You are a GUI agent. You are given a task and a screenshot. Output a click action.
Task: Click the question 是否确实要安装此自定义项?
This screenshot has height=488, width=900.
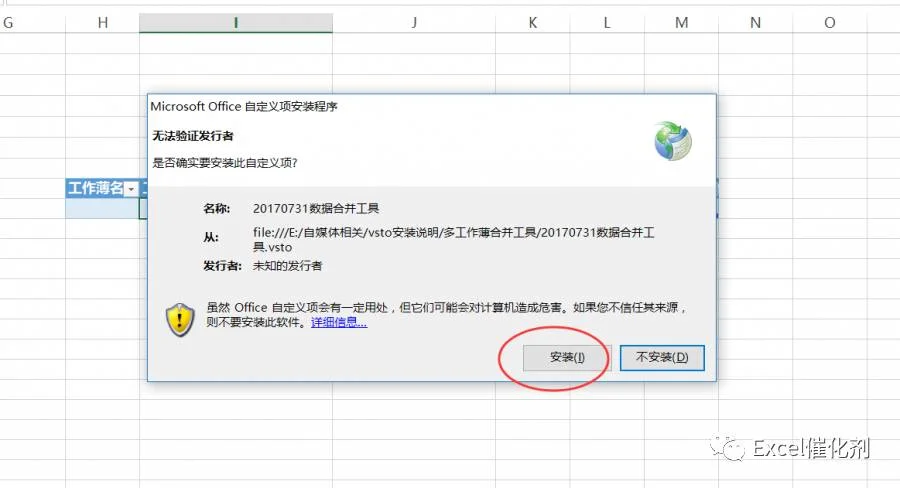coord(224,163)
